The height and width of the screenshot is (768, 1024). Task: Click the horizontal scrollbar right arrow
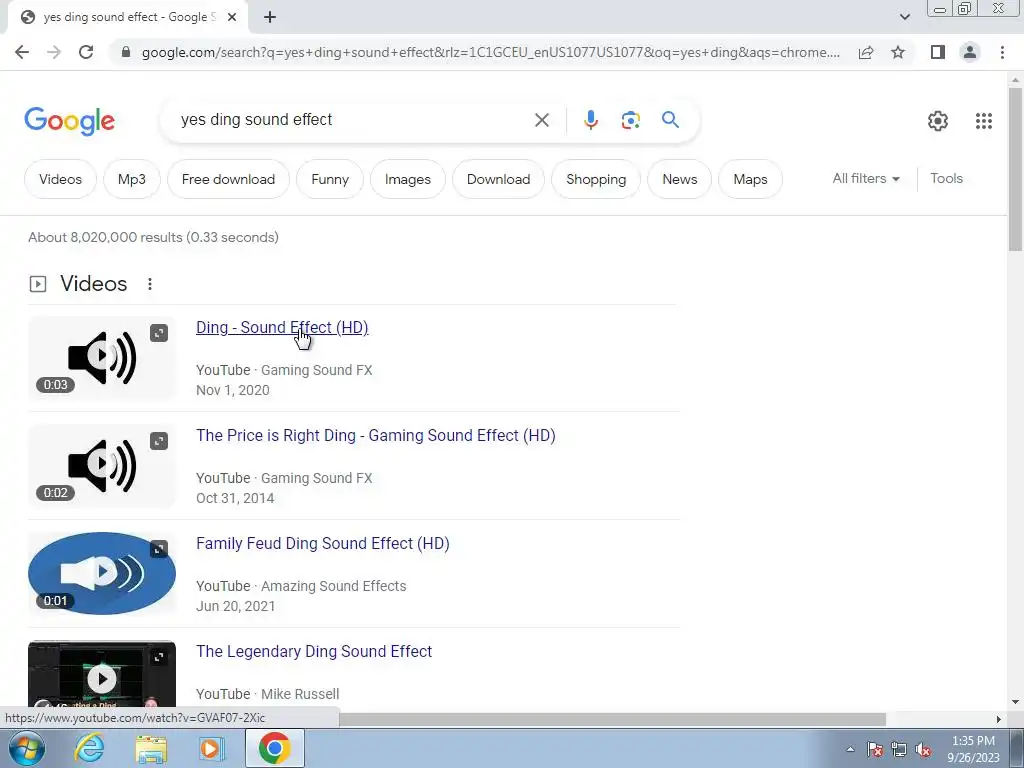point(999,719)
